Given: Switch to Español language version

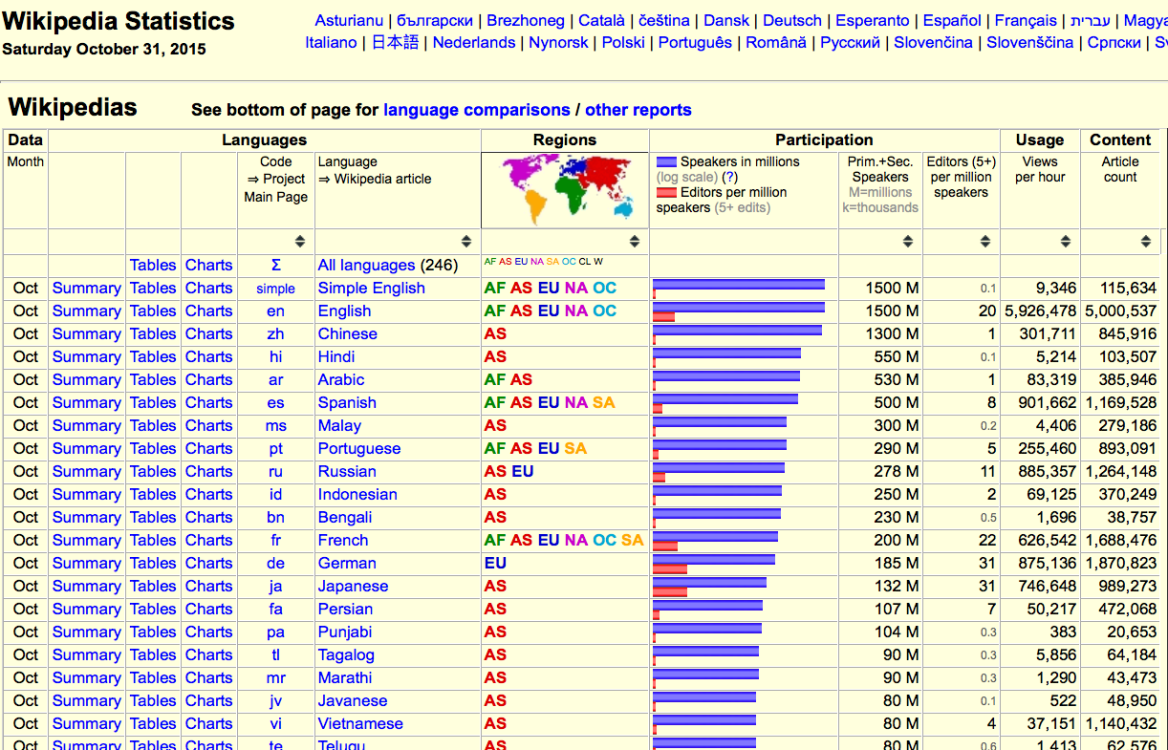Looking at the screenshot, I should point(952,21).
